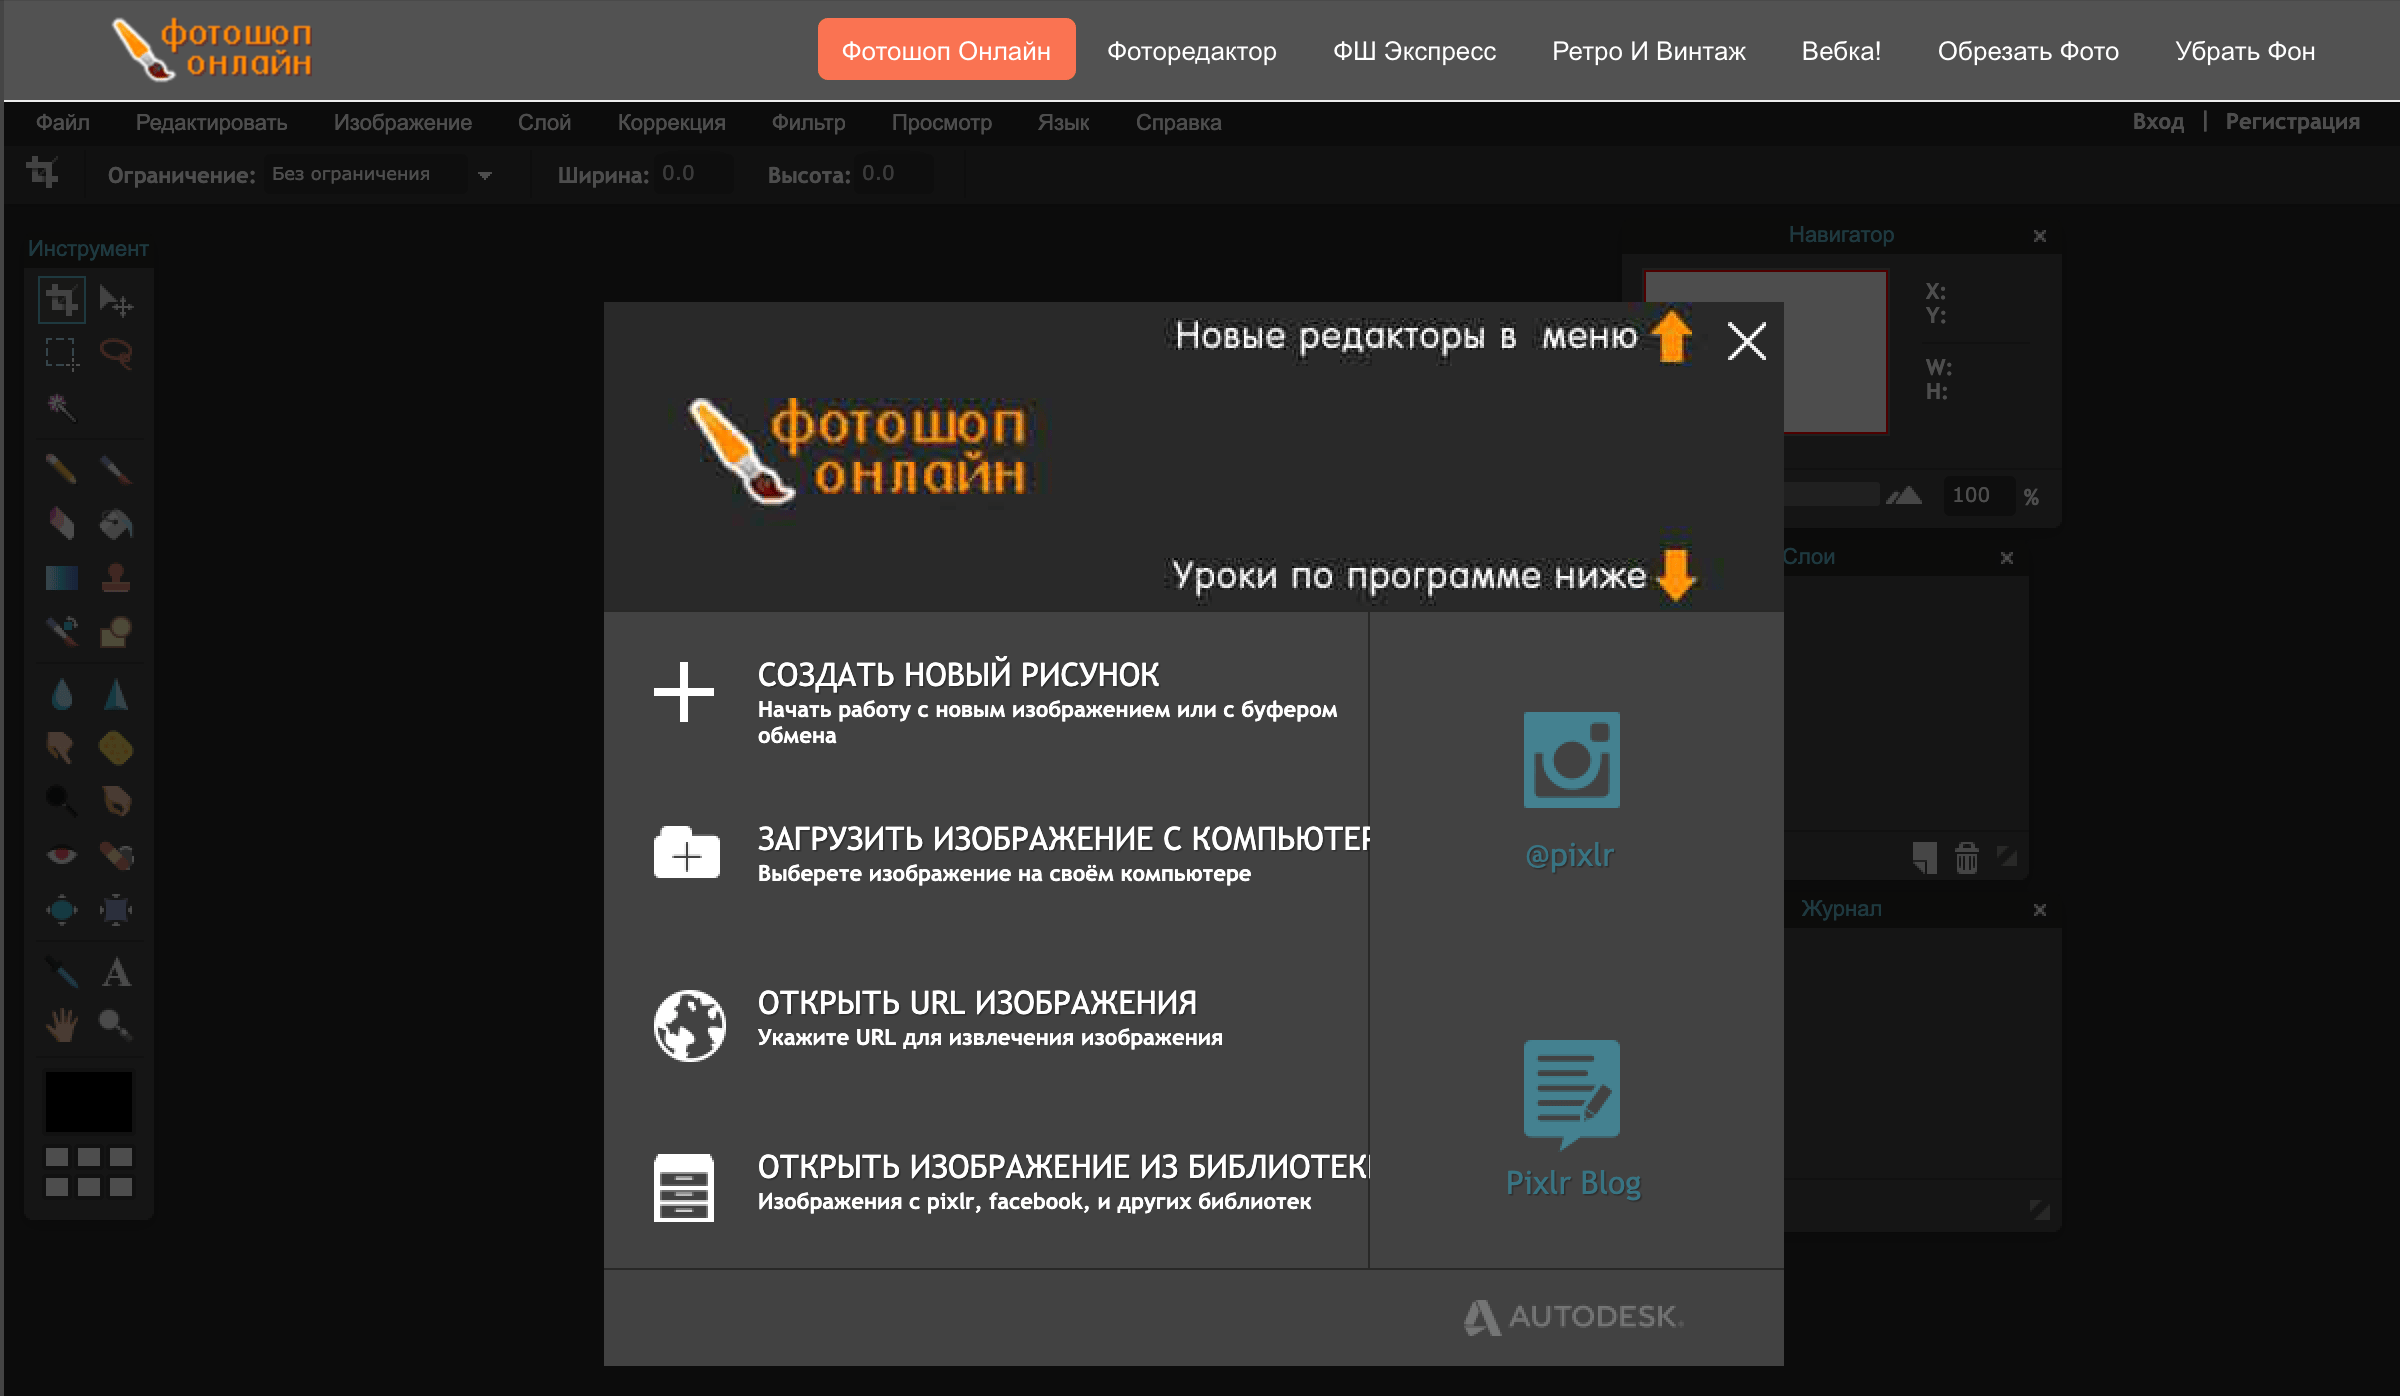Select the Bloat tool
The height and width of the screenshot is (1396, 2400).
coord(62,909)
